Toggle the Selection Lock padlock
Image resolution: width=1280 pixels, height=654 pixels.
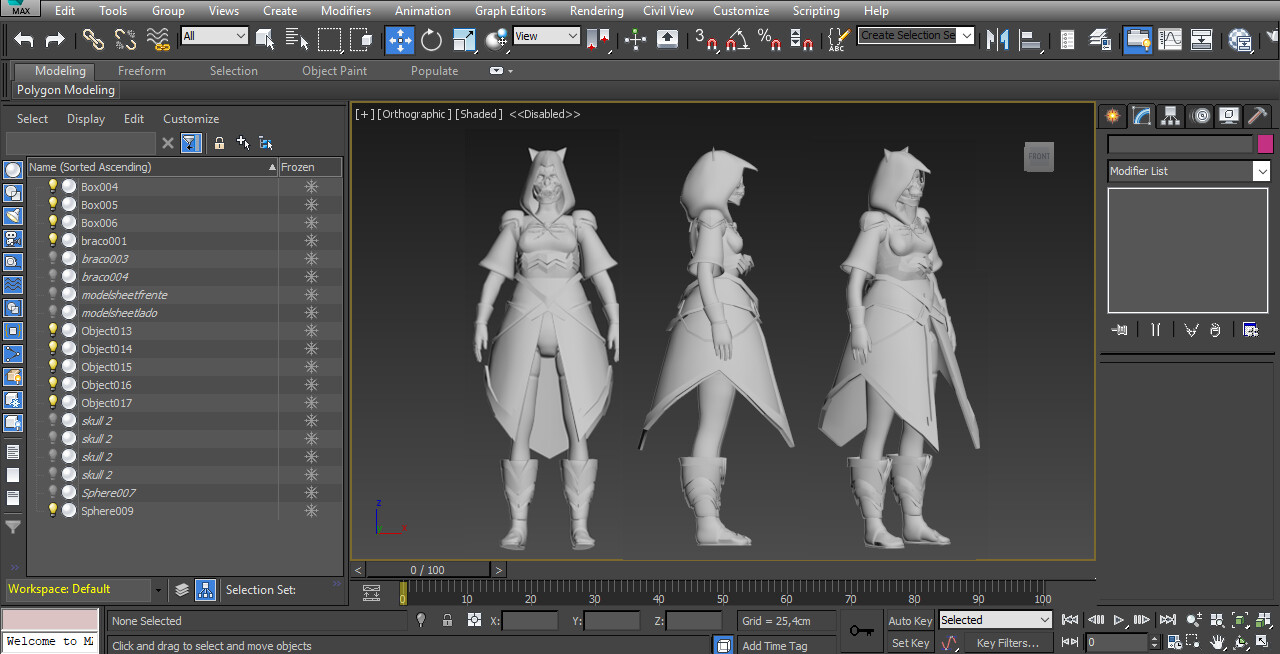(448, 620)
